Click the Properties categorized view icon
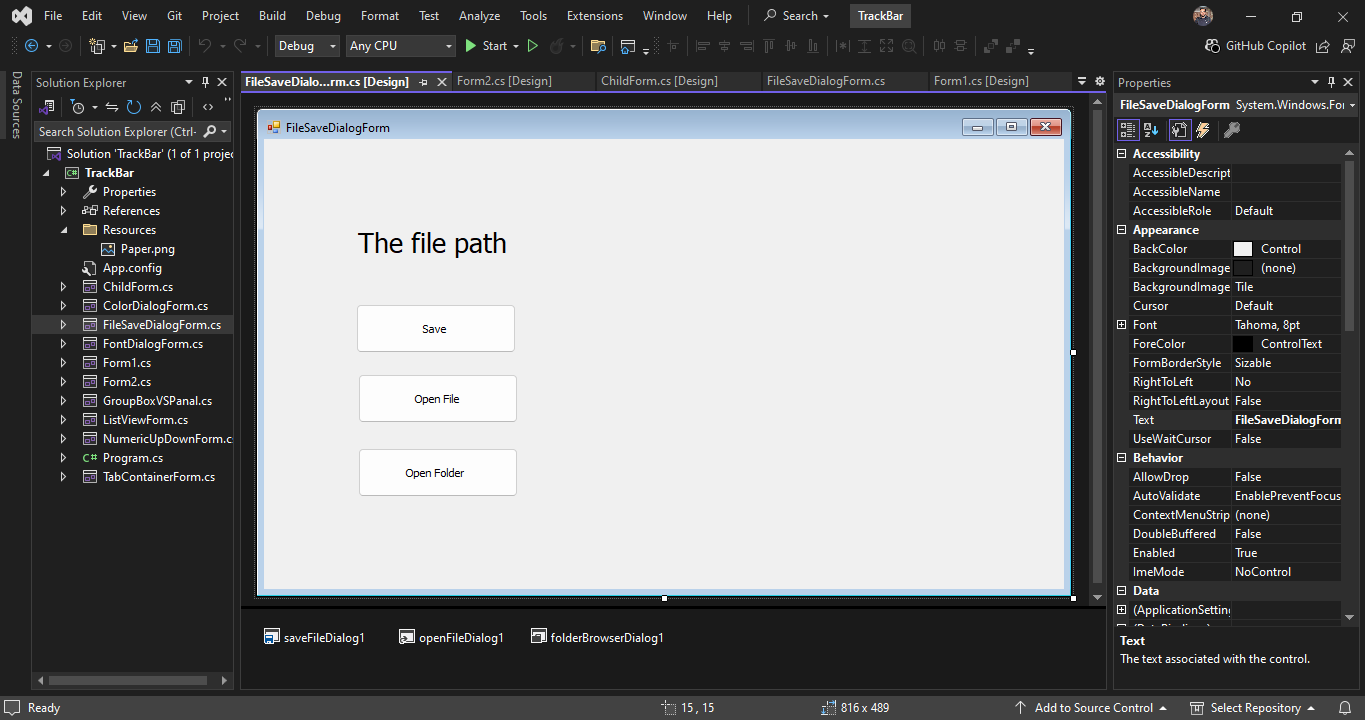Screen dimensions: 1365x720 pyautogui.click(x=1128, y=129)
